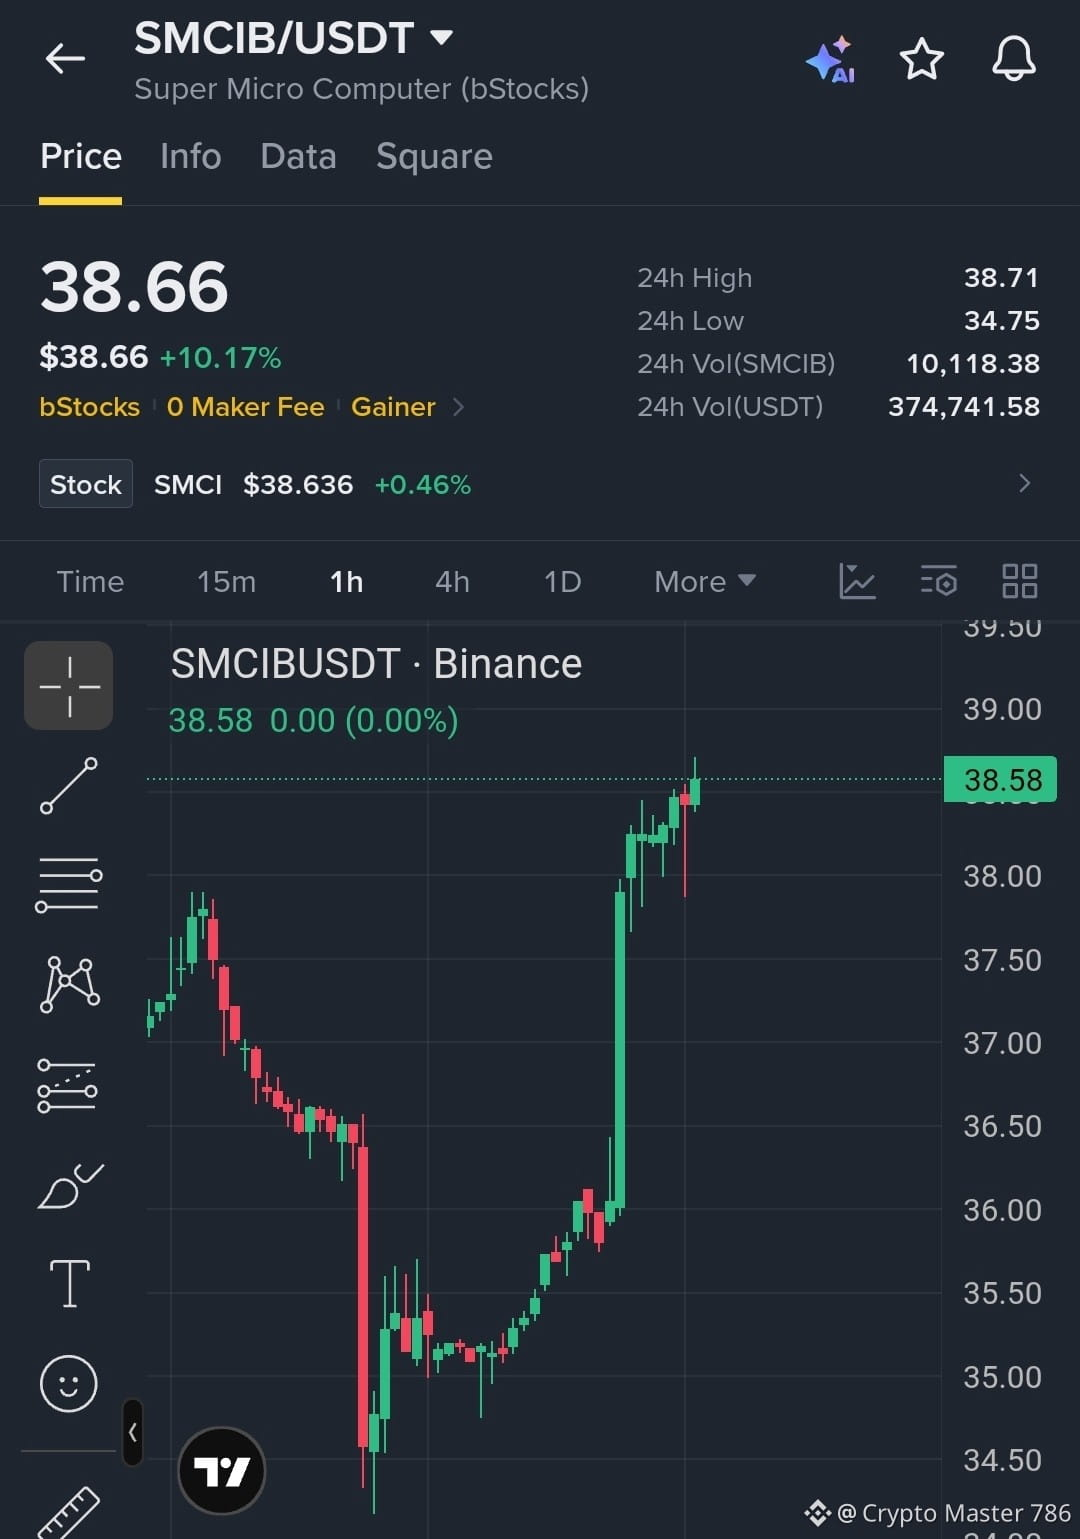Screen dimensions: 1080x1539
Task: Go back using the arrow
Action: point(65,59)
